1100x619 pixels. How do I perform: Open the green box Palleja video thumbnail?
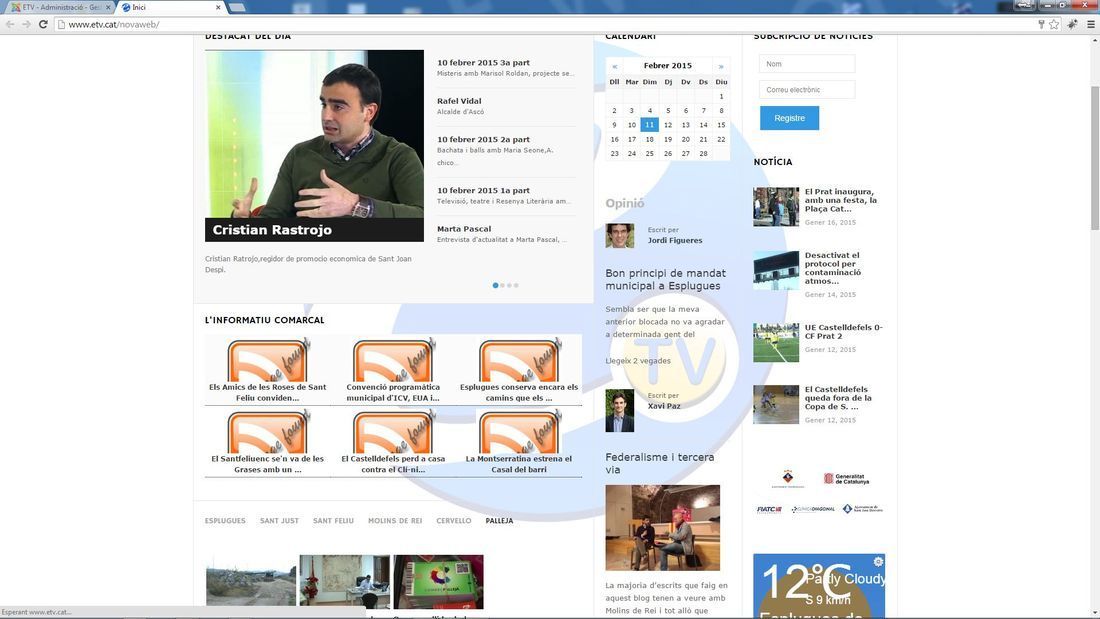(438, 581)
